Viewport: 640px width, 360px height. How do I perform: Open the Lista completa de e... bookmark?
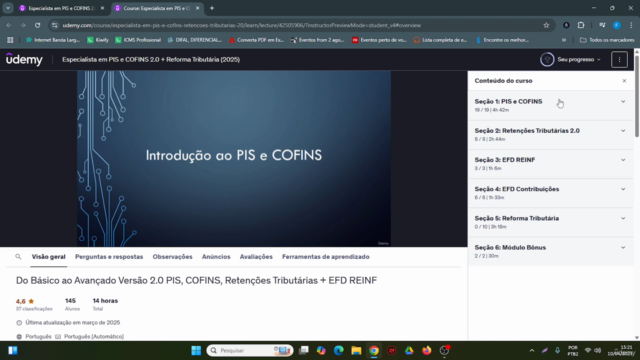coord(440,40)
